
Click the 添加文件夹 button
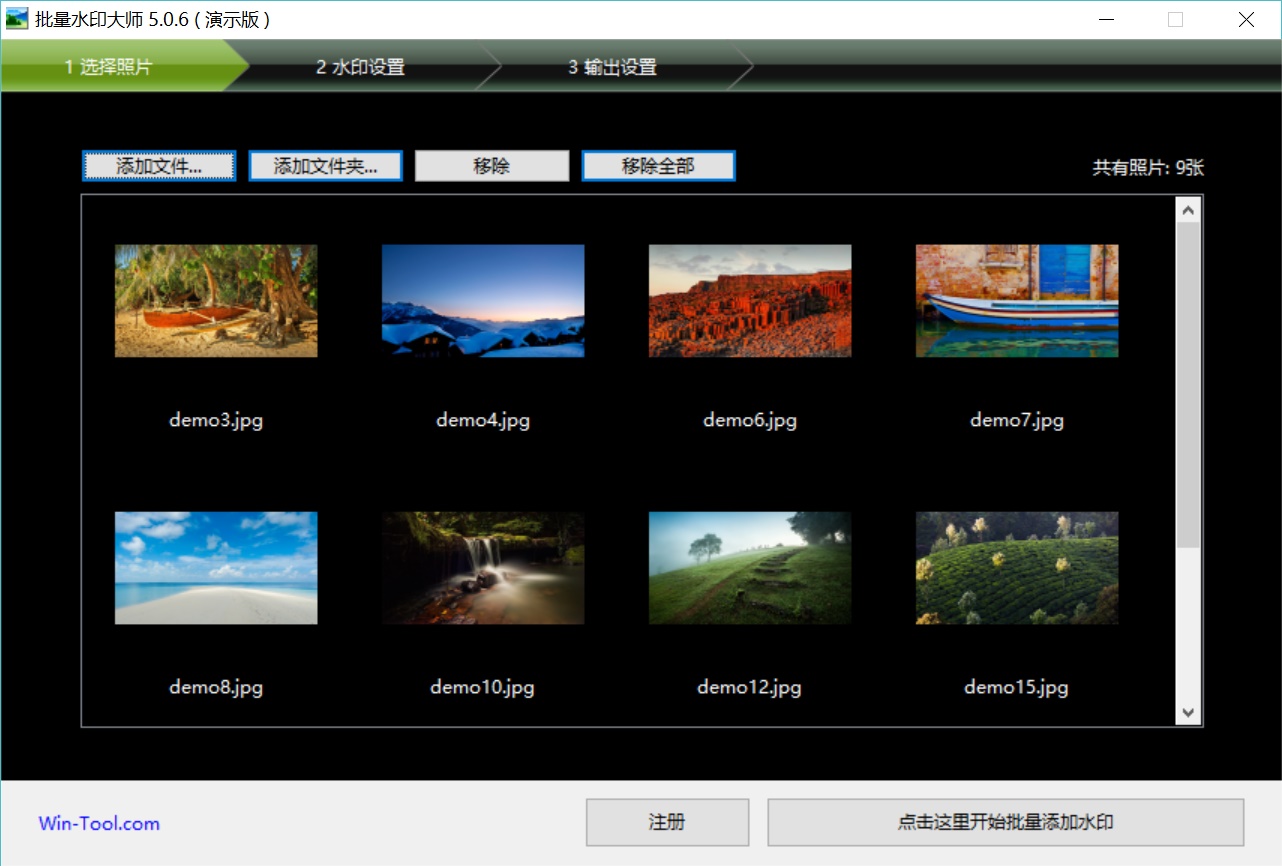tap(325, 166)
